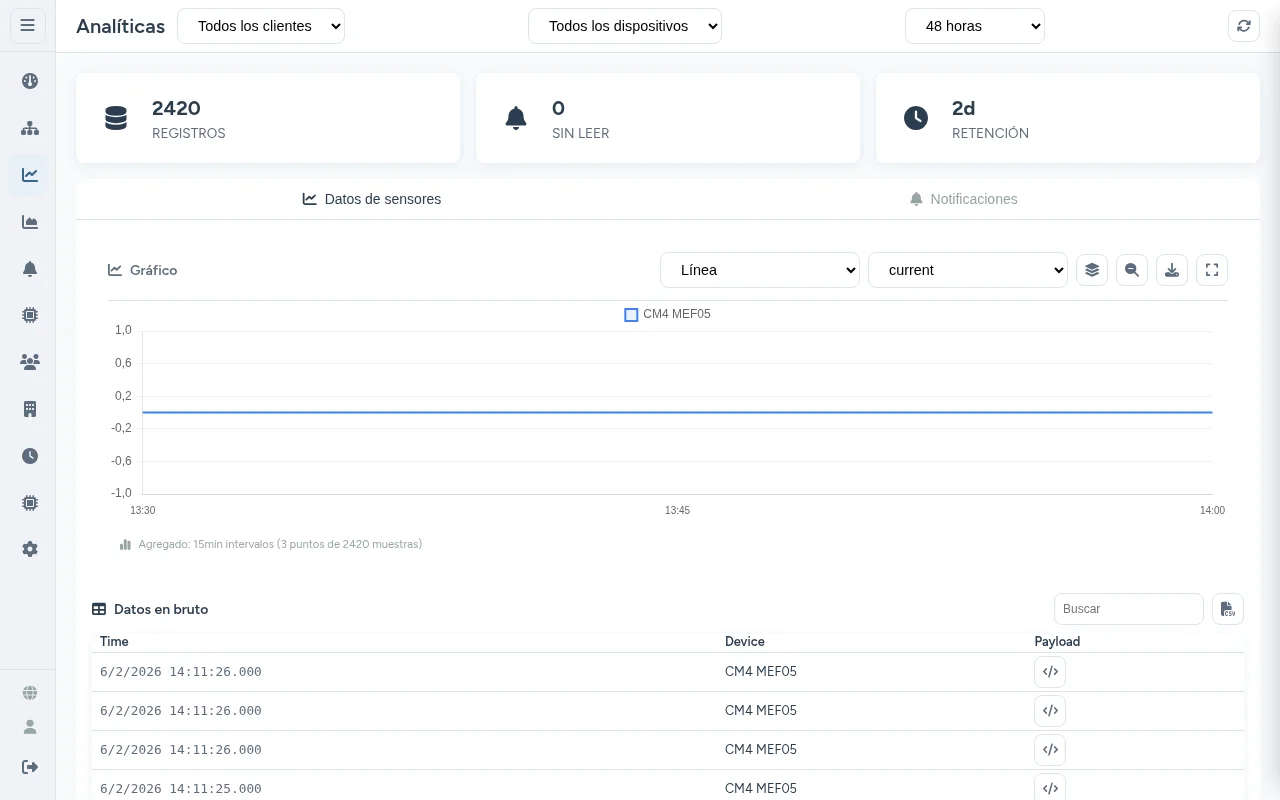This screenshot has width=1280, height=800.
Task: Open the clock history icon in sidebar
Action: coord(30,455)
